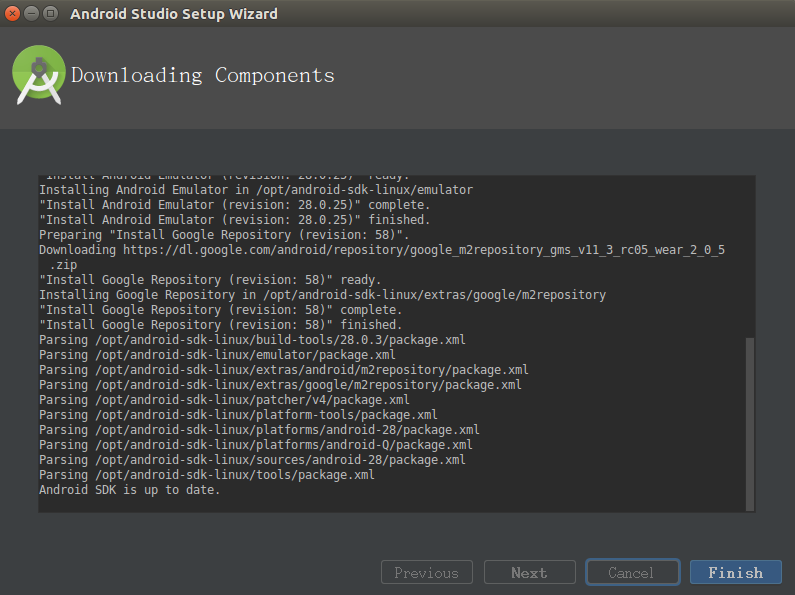Screen dimensions: 795x595
Task: Click the Google Repository 'finished.' log line
Action: pos(221,325)
